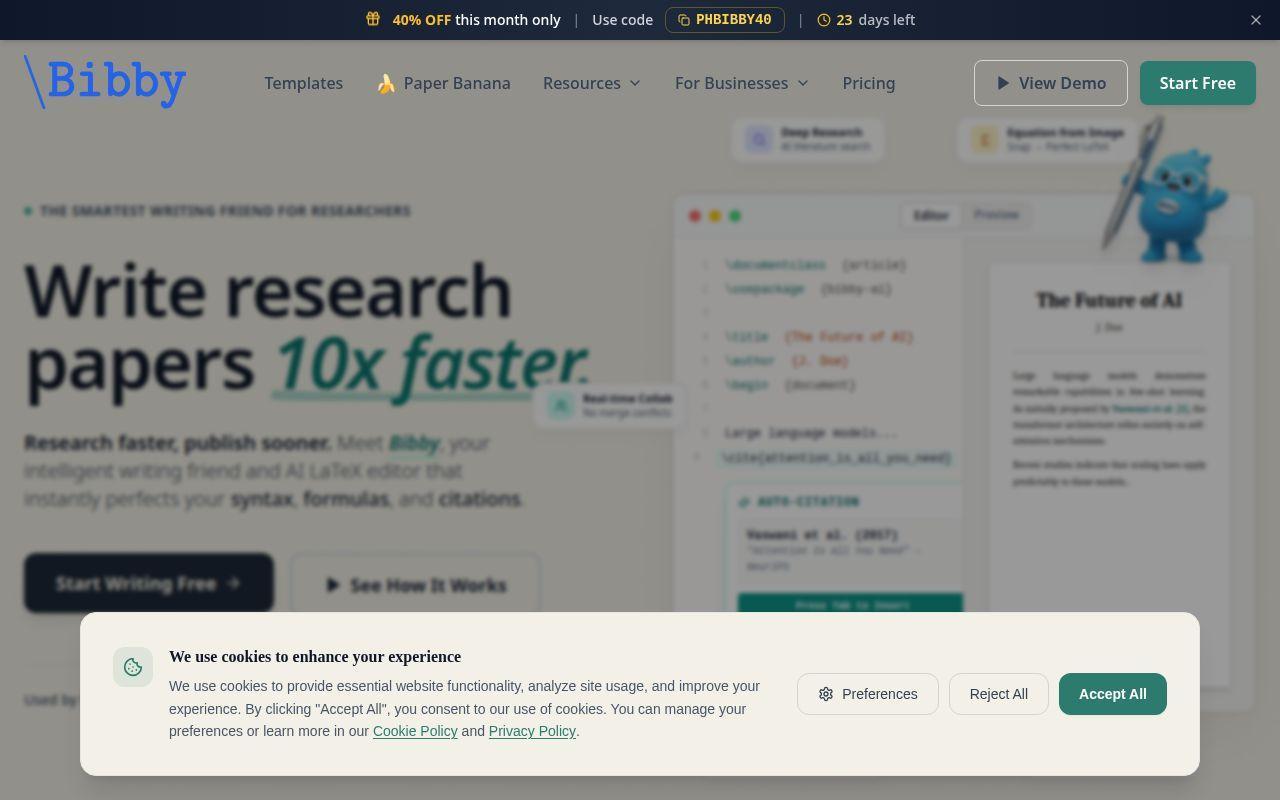Click the 'The Future of AI' preview title
Screen dimensions: 1280x800
click(x=1108, y=300)
